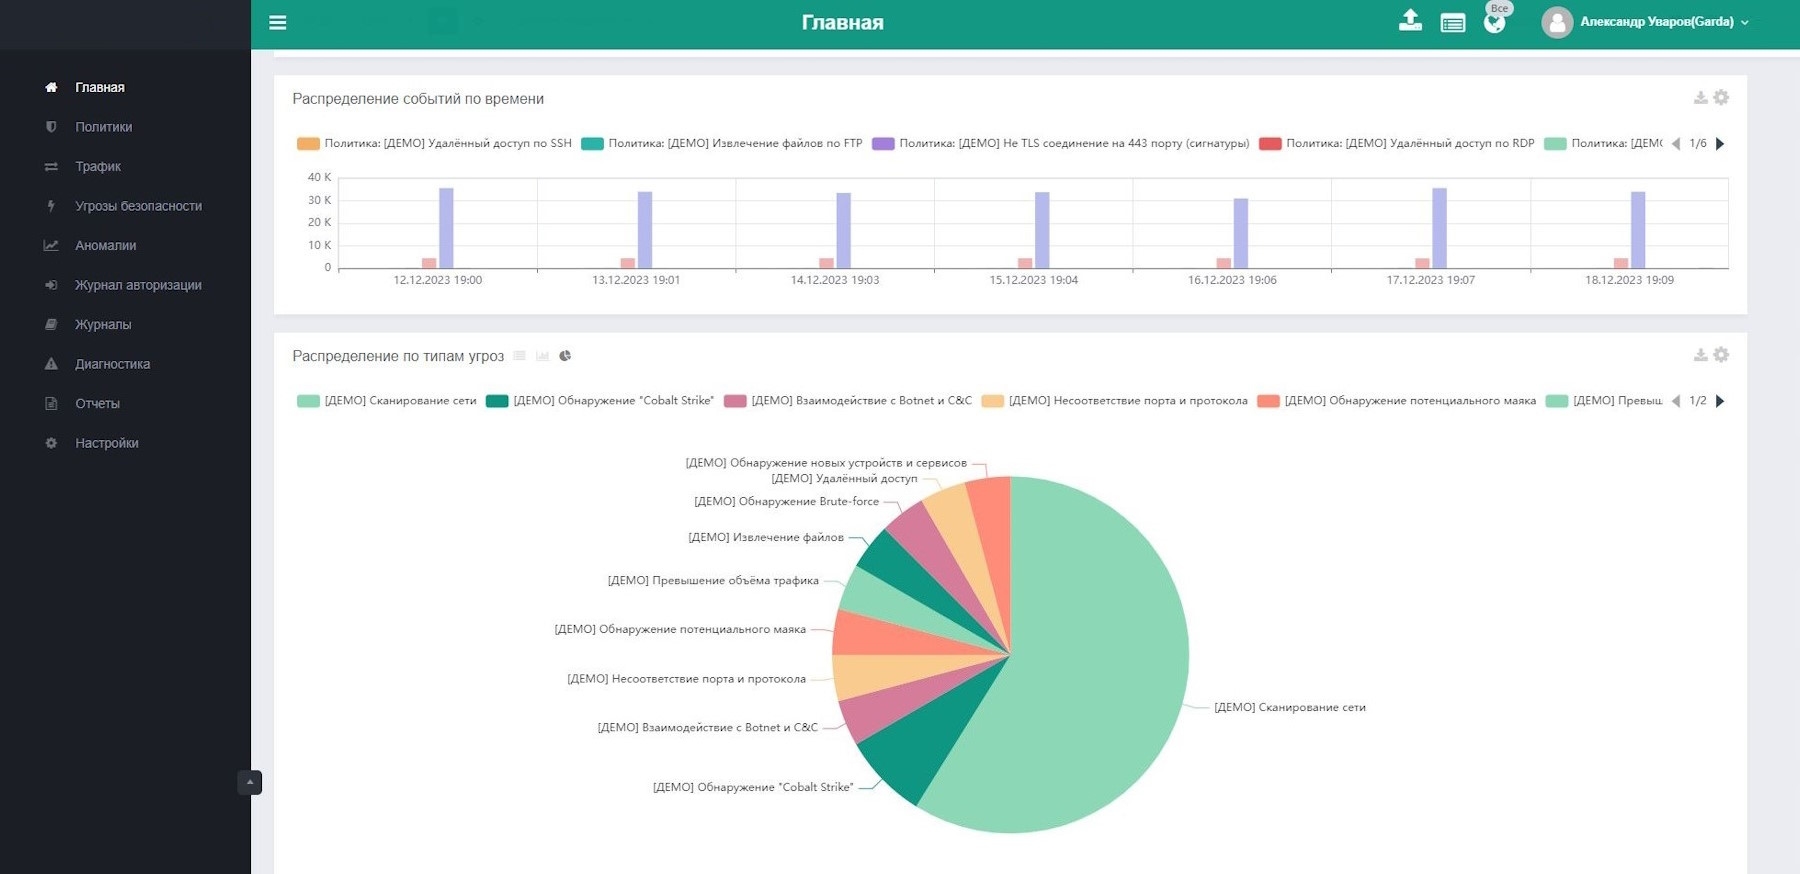Screen dimensions: 1800x874
Task: Toggle 'Не TLS соединение на 443 порту' legend
Action: (1060, 144)
